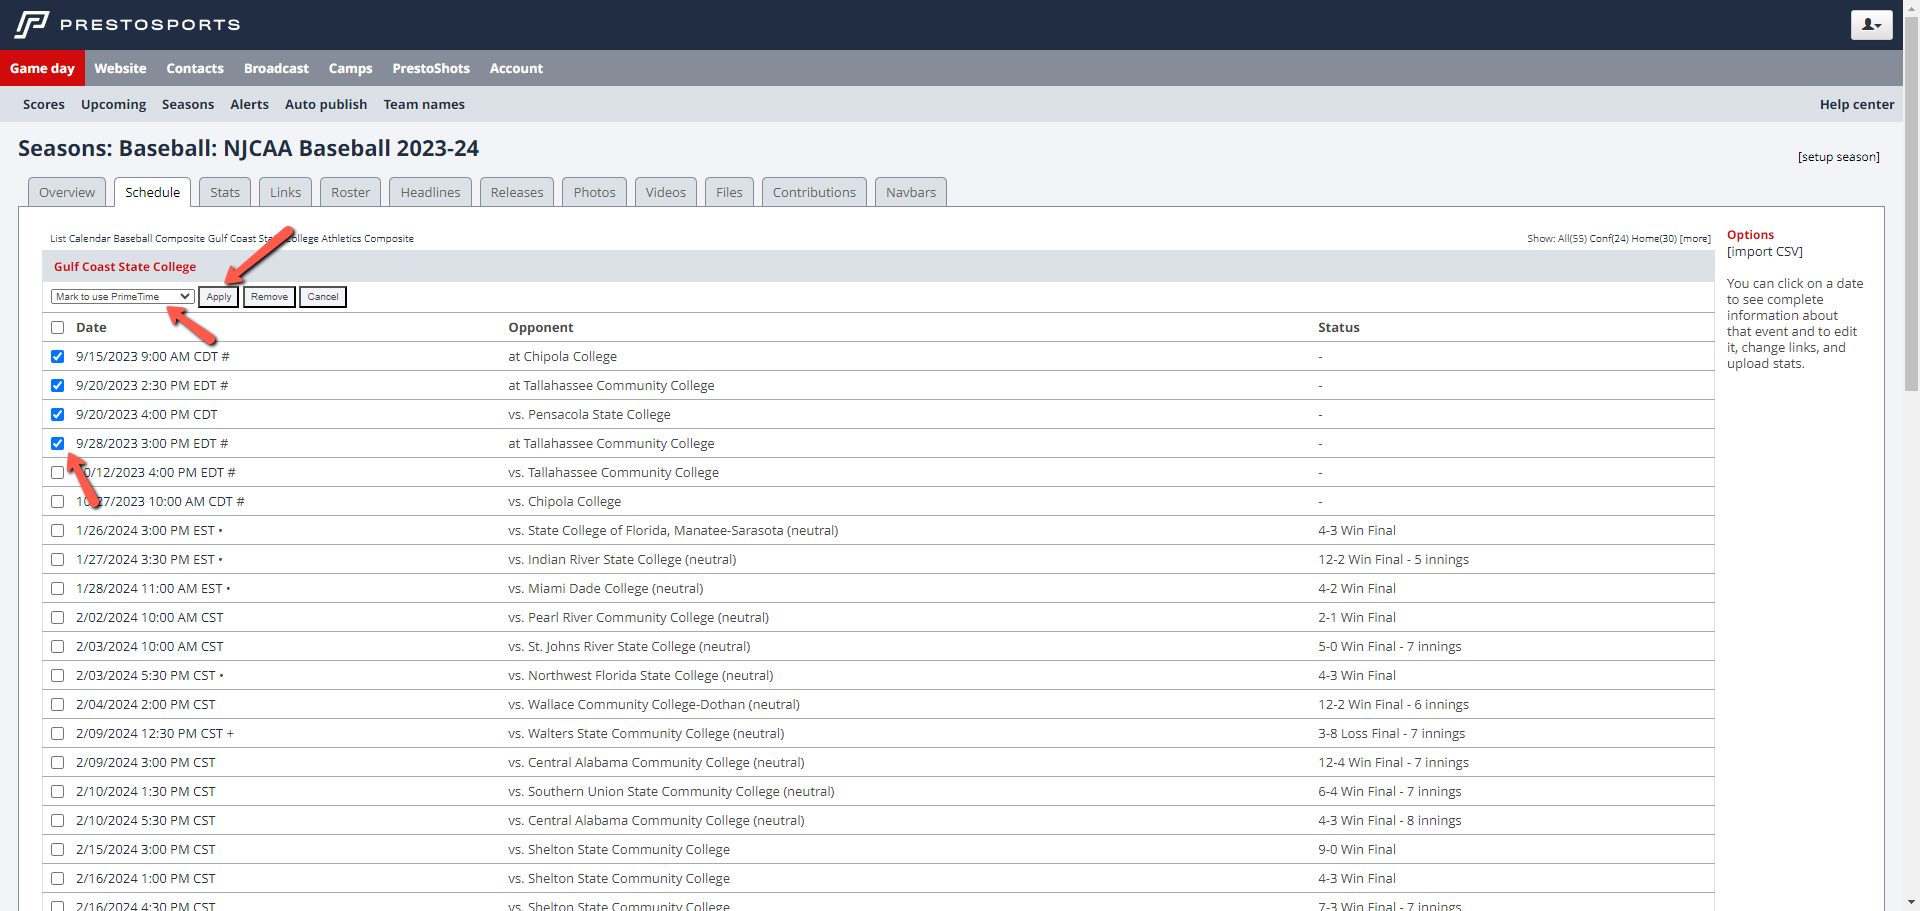
Task: Expand the more filter link
Action: pyautogui.click(x=1695, y=239)
